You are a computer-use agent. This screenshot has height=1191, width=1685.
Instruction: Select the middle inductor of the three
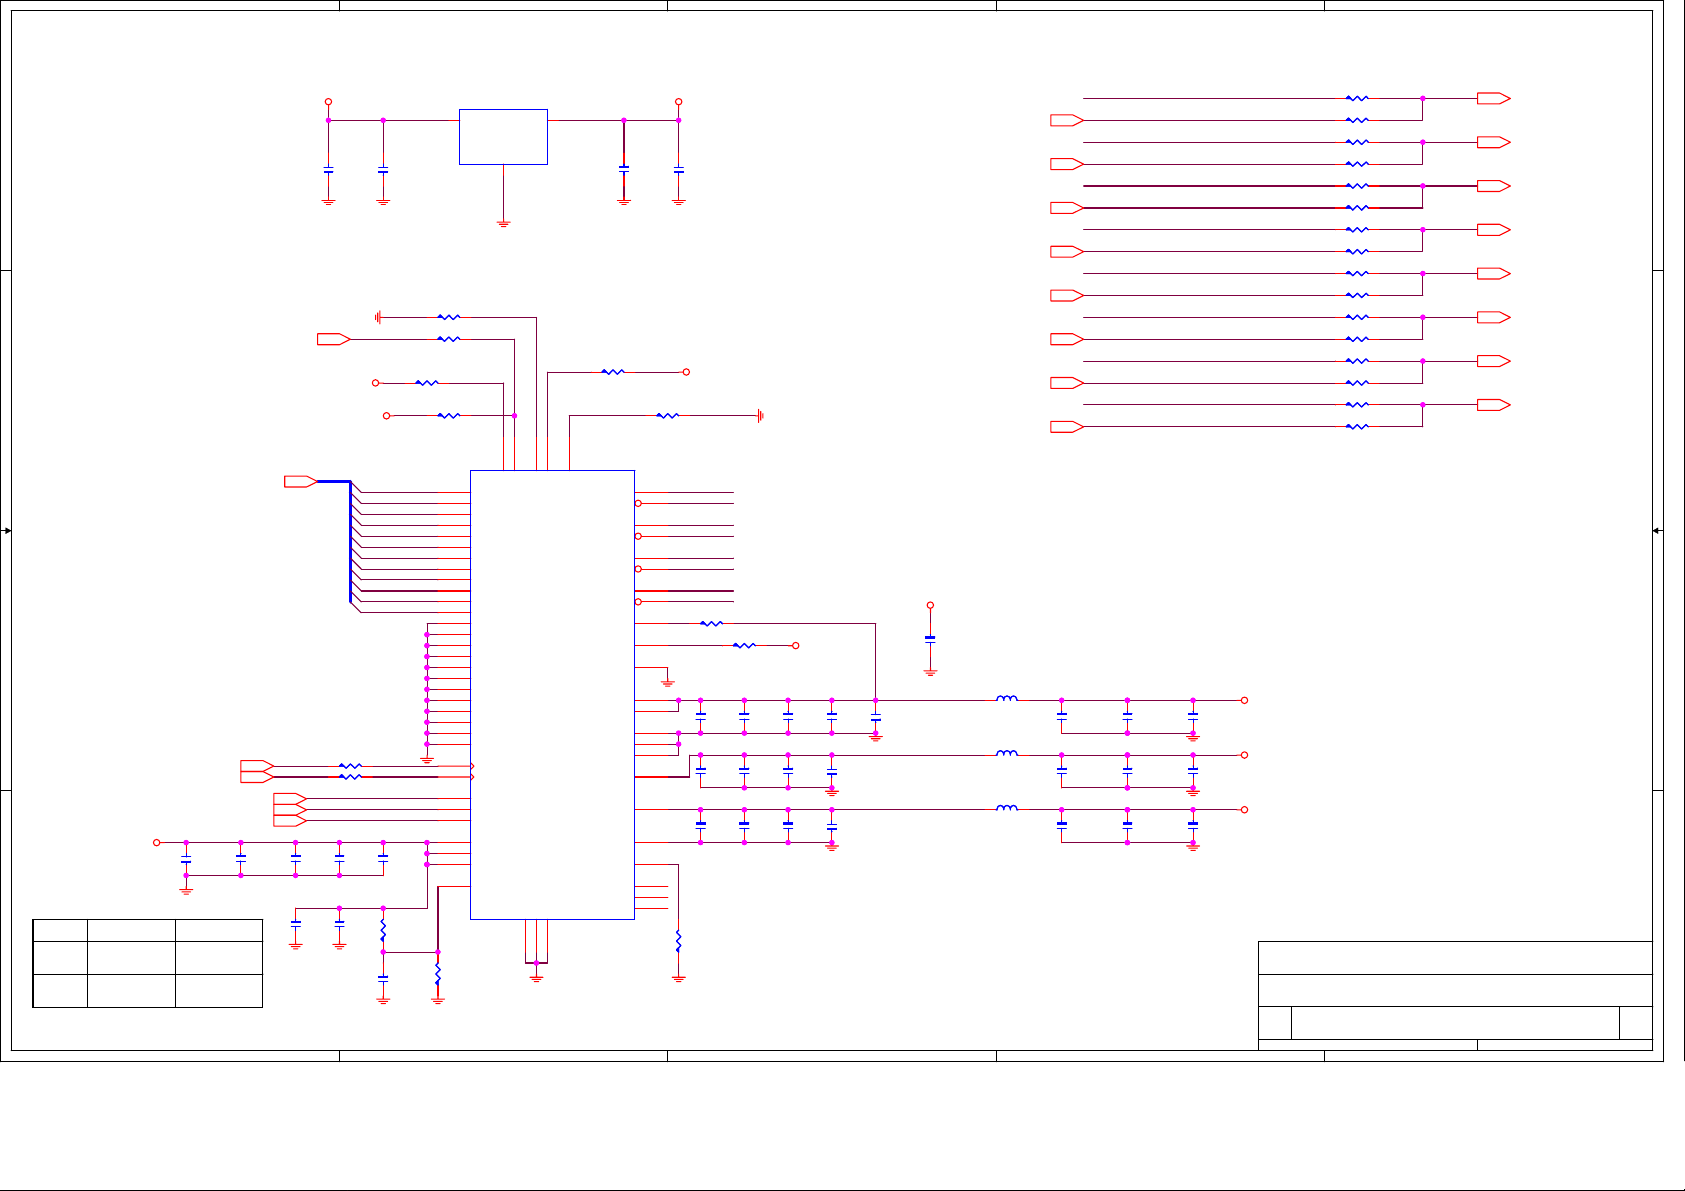[x=1007, y=754]
